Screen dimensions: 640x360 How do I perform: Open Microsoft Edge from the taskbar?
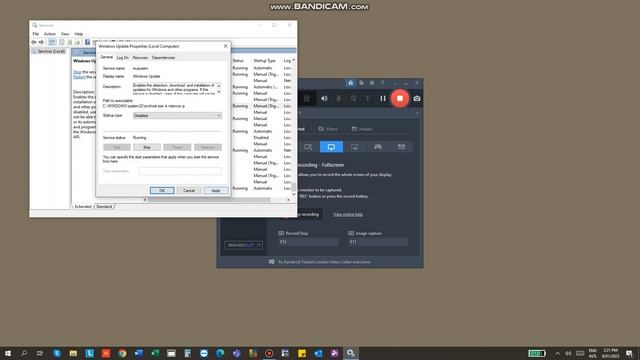click(x=220, y=353)
